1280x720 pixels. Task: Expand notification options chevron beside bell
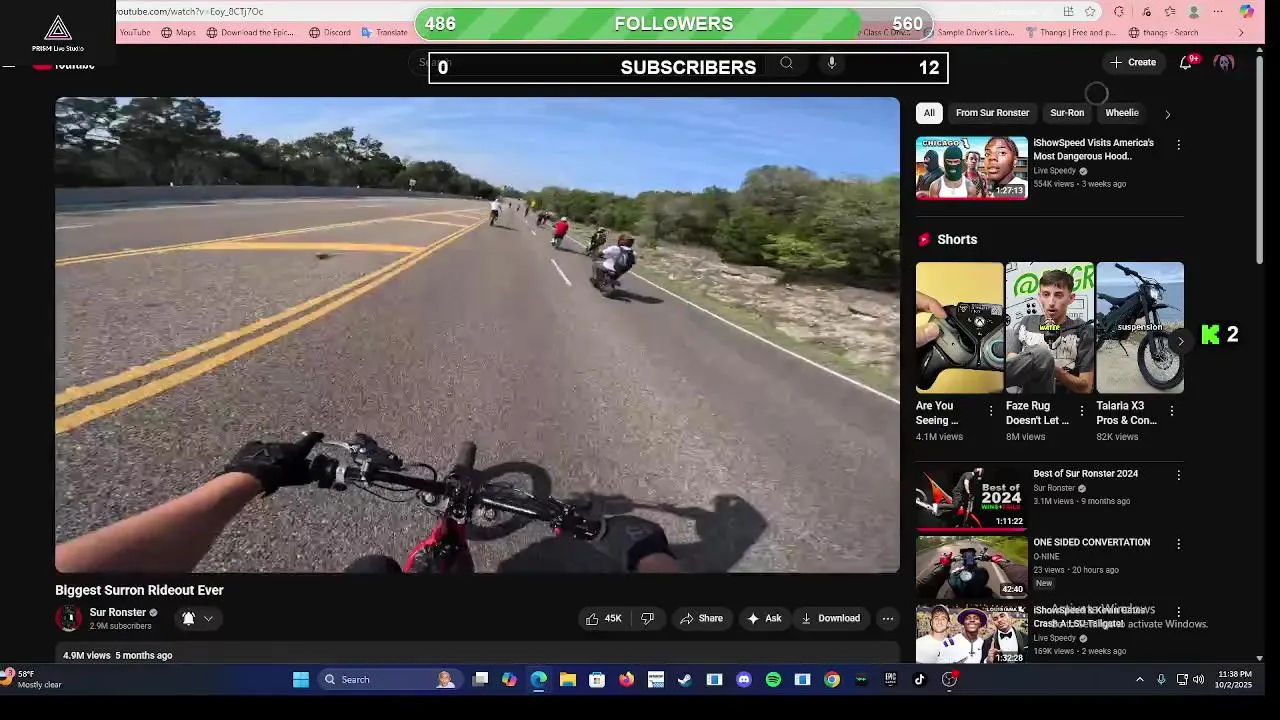tap(208, 618)
